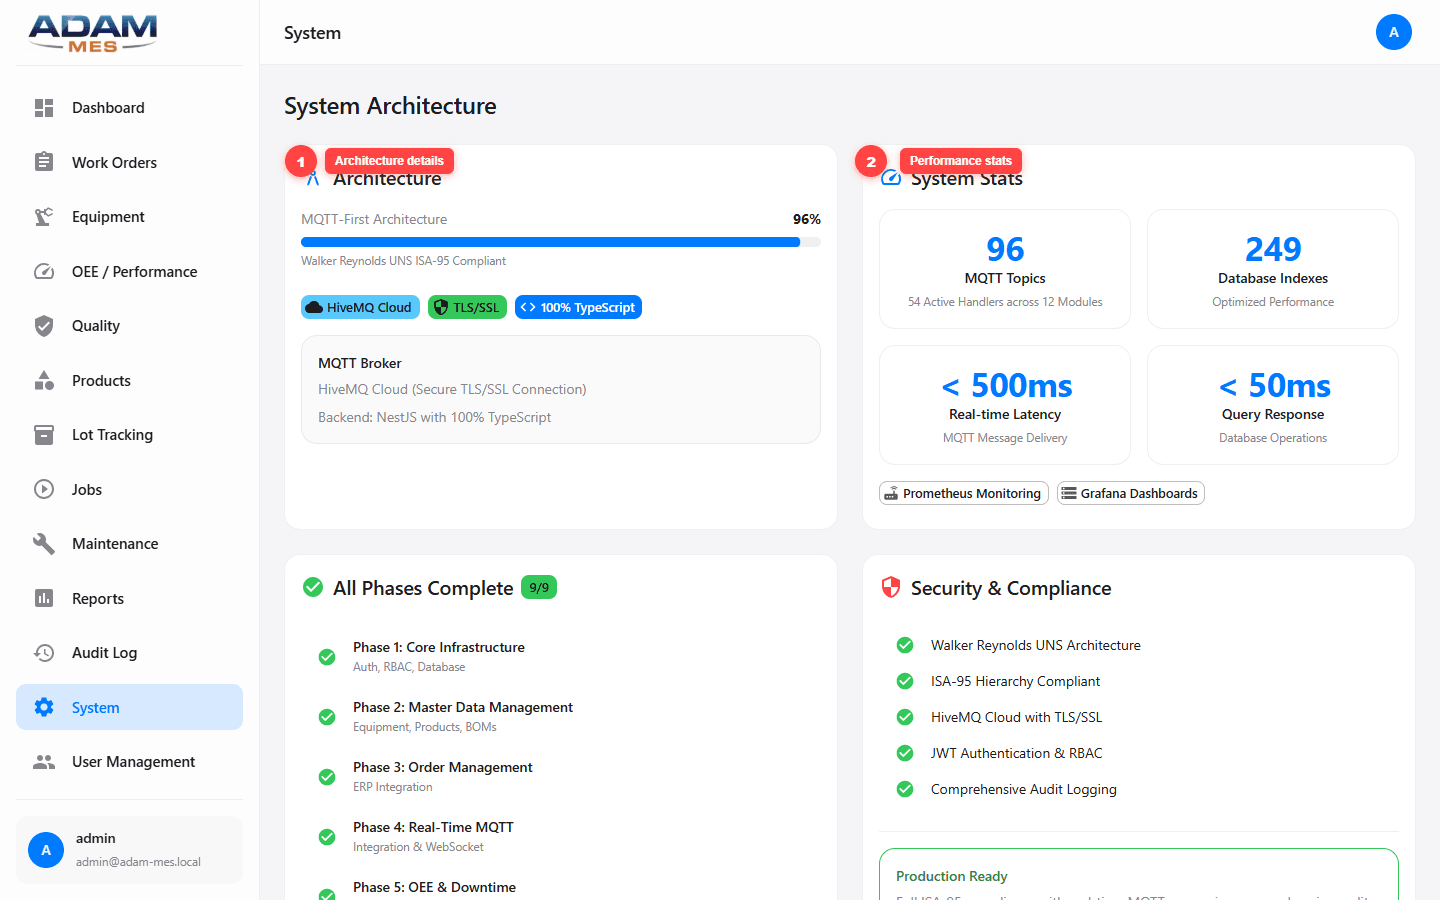1440x900 pixels.
Task: Open the Reports bar-chart icon
Action: 44,598
